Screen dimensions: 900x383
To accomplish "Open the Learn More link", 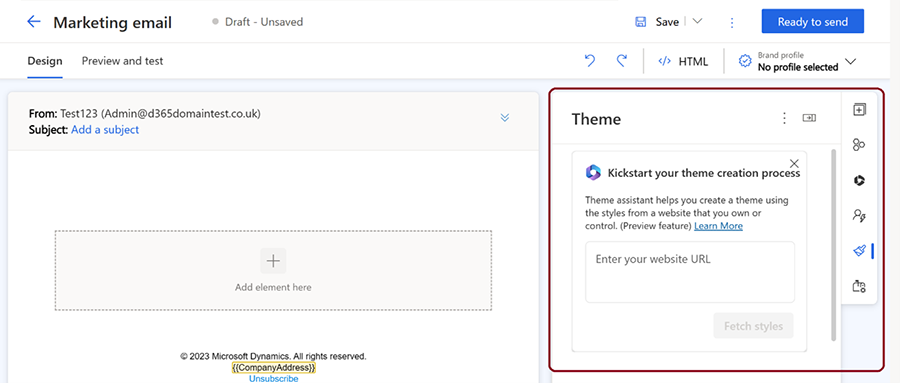I will coord(718,226).
